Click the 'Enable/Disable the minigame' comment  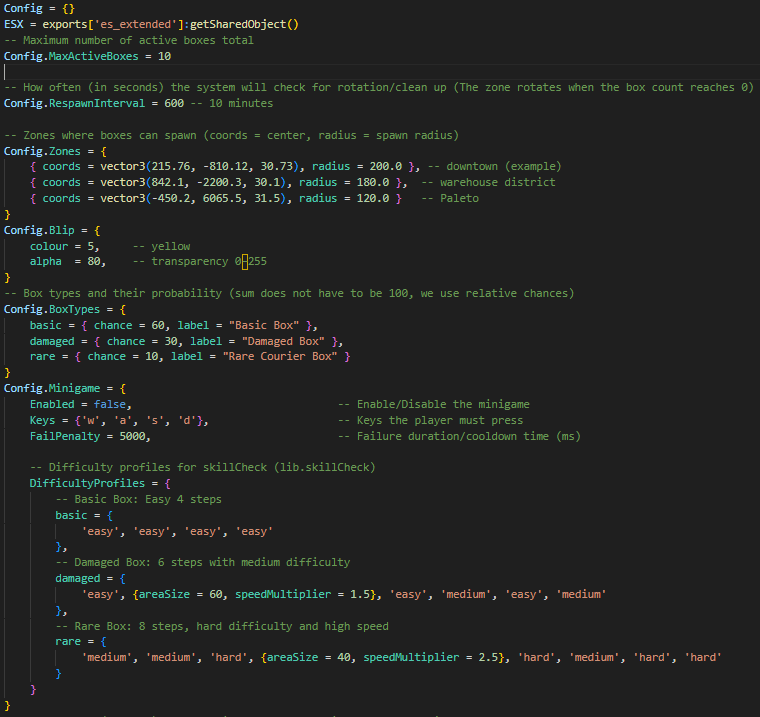434,404
